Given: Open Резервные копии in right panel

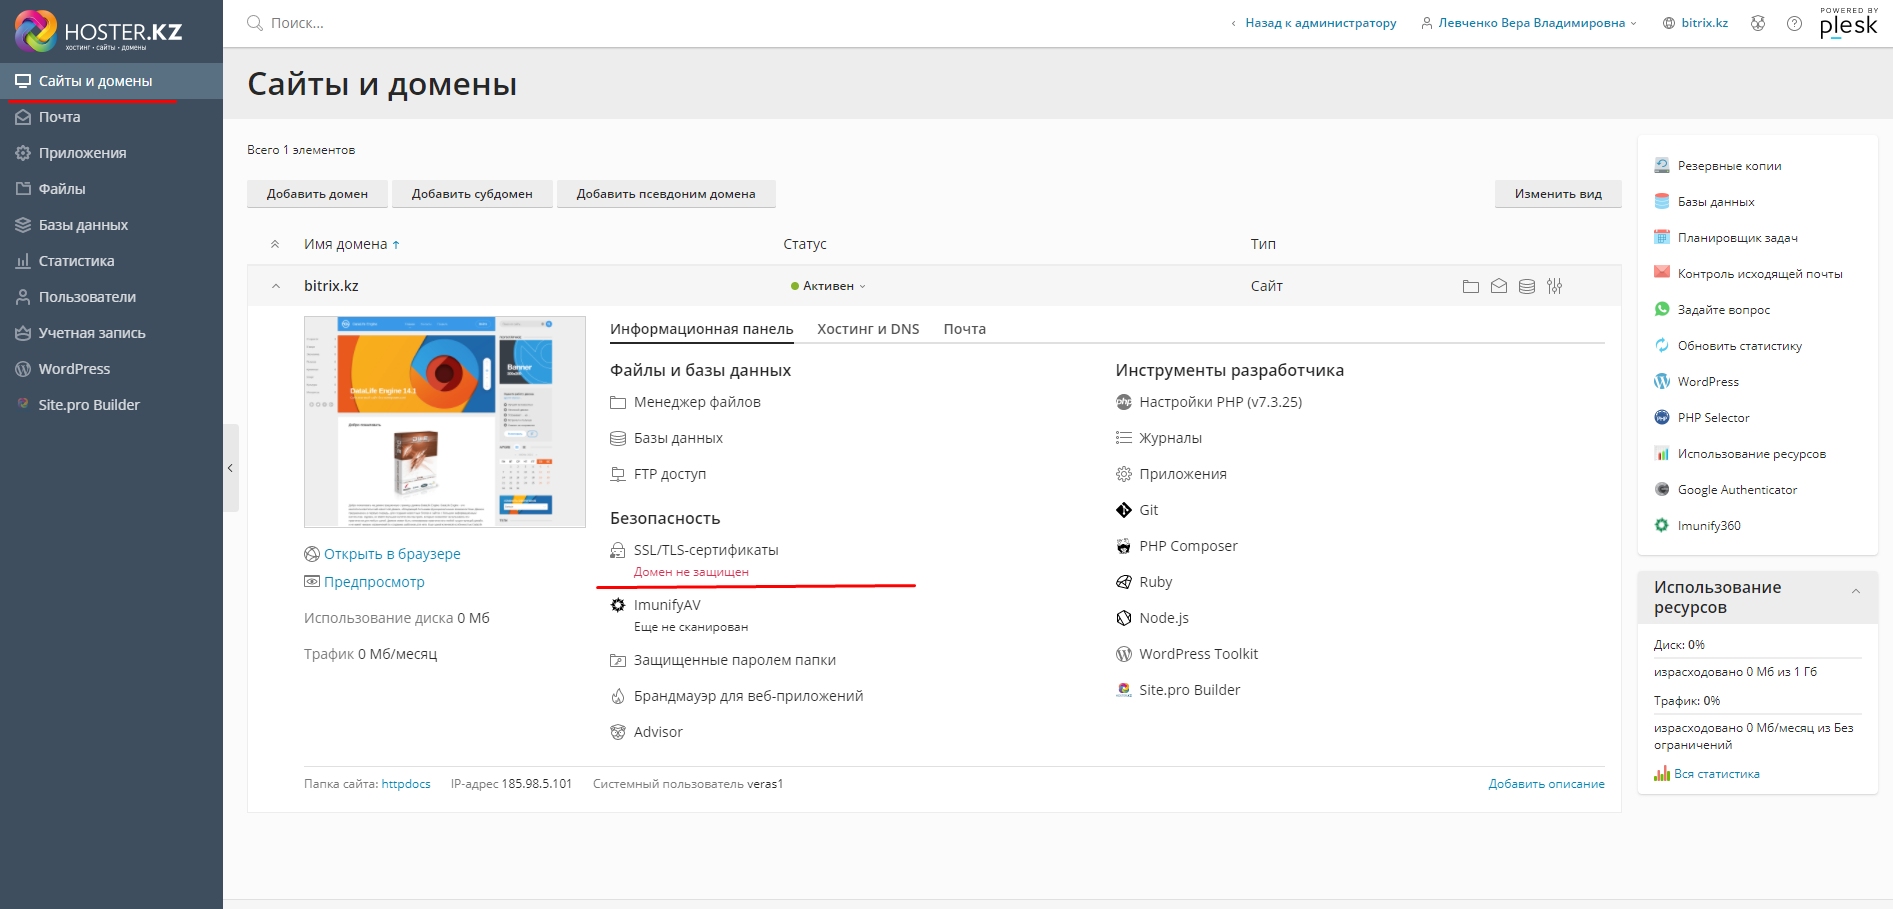Looking at the screenshot, I should tap(1729, 166).
